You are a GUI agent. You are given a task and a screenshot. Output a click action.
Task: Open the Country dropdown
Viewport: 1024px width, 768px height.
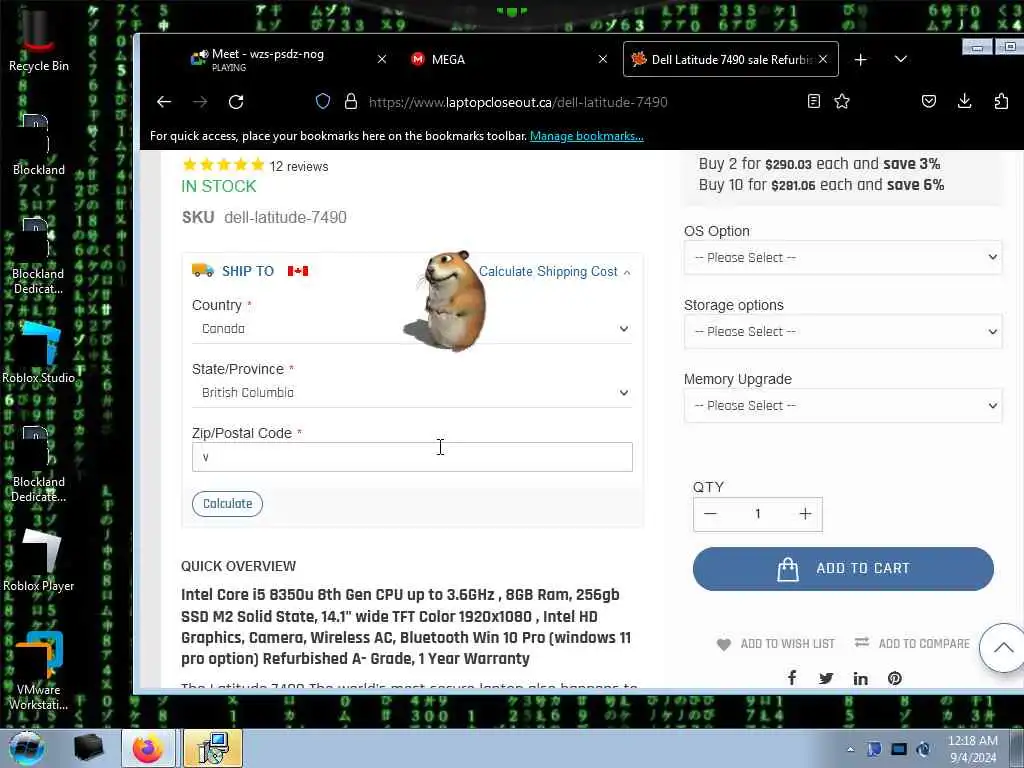pos(412,328)
